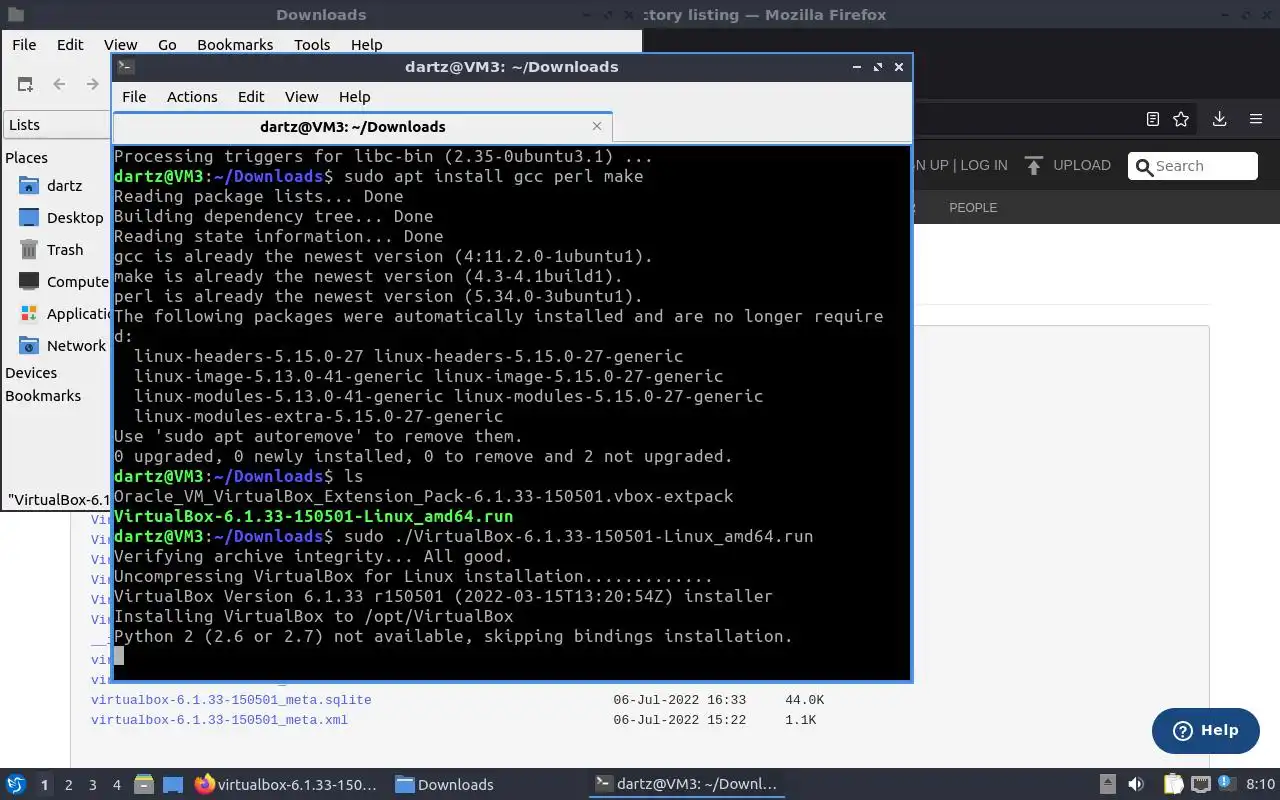The image size is (1280, 800).
Task: Open the terminal Help menu
Action: coord(355,97)
